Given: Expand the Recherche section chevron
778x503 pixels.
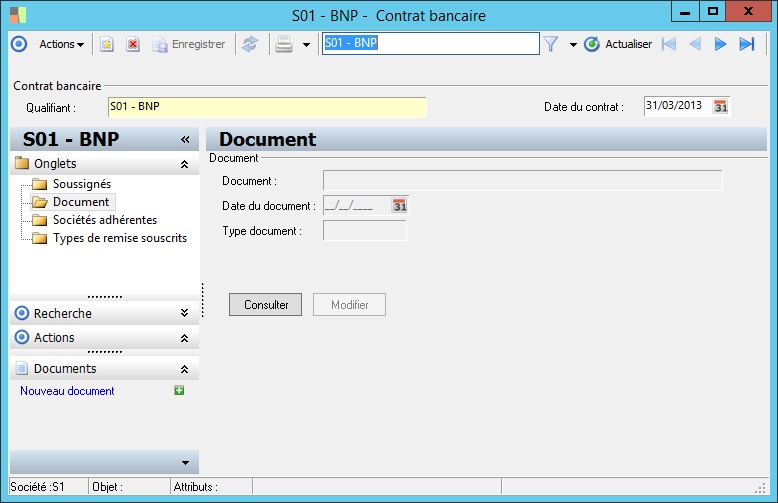Looking at the screenshot, I should (x=185, y=313).
